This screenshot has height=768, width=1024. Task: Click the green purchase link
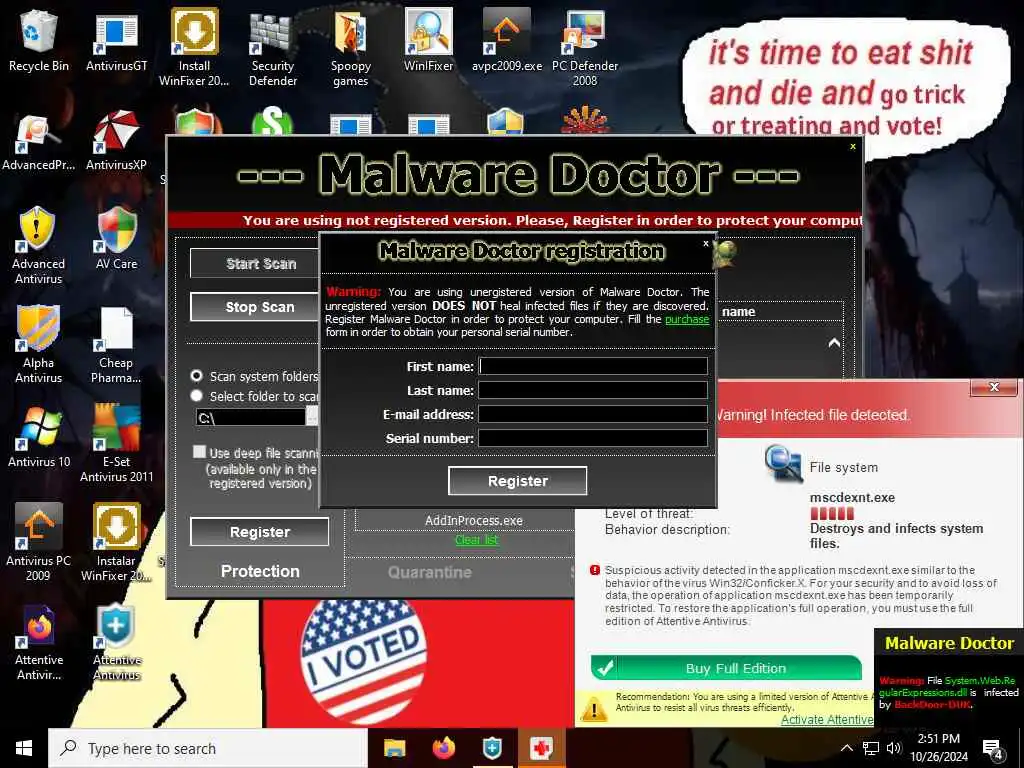coord(687,319)
